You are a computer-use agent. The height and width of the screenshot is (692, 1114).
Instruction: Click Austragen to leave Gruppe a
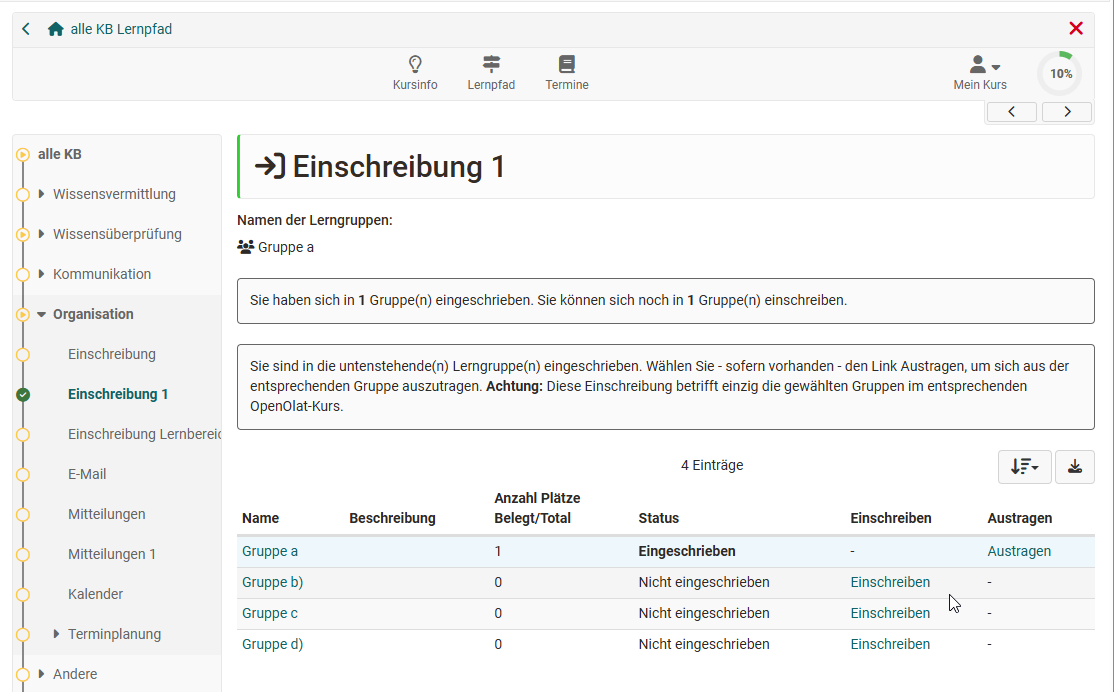[1020, 551]
